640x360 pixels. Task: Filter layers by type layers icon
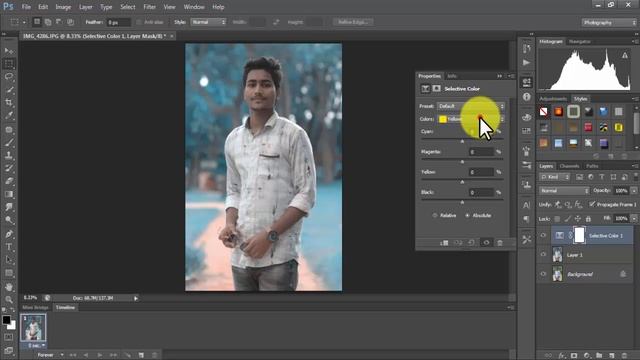(x=602, y=177)
